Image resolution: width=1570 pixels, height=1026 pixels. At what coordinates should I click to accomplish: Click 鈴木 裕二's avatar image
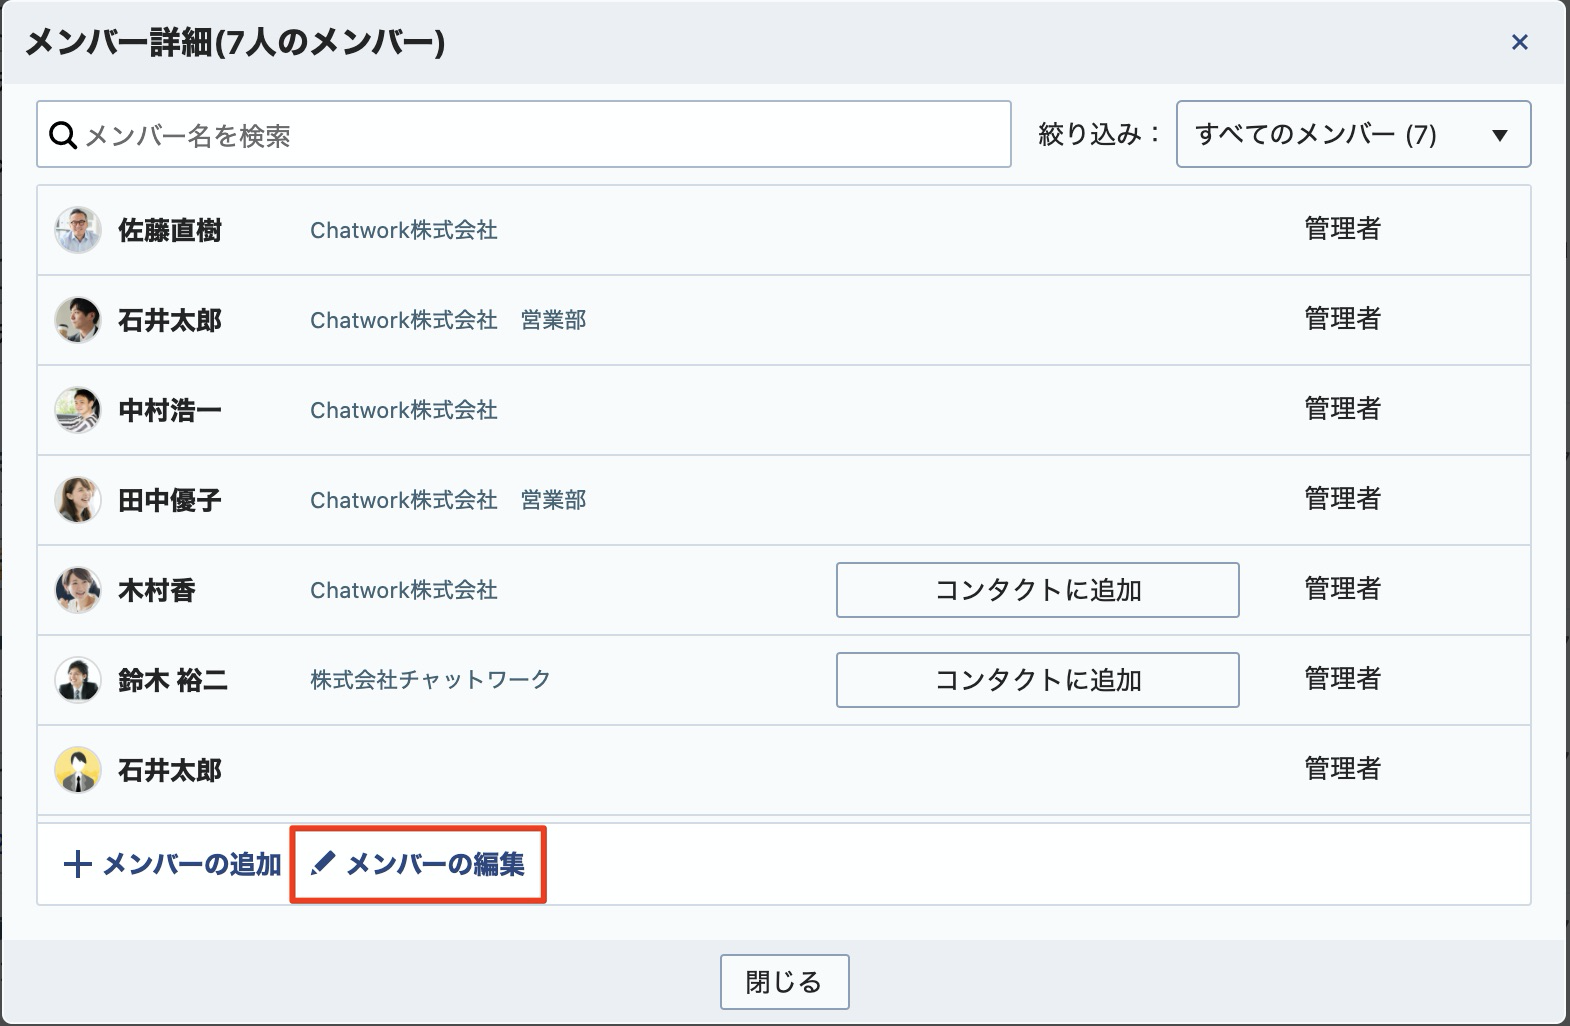point(78,680)
